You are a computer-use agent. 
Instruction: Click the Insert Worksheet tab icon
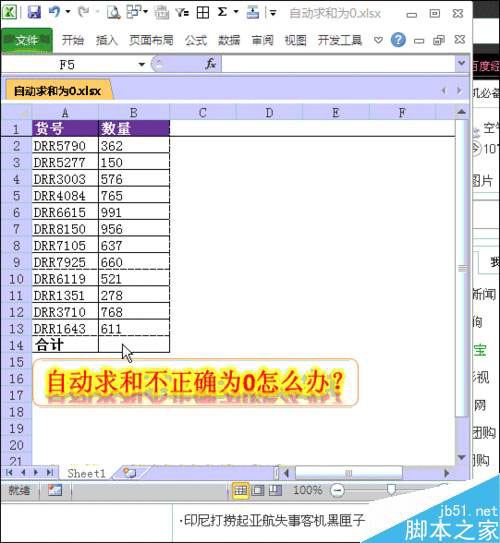(130, 473)
